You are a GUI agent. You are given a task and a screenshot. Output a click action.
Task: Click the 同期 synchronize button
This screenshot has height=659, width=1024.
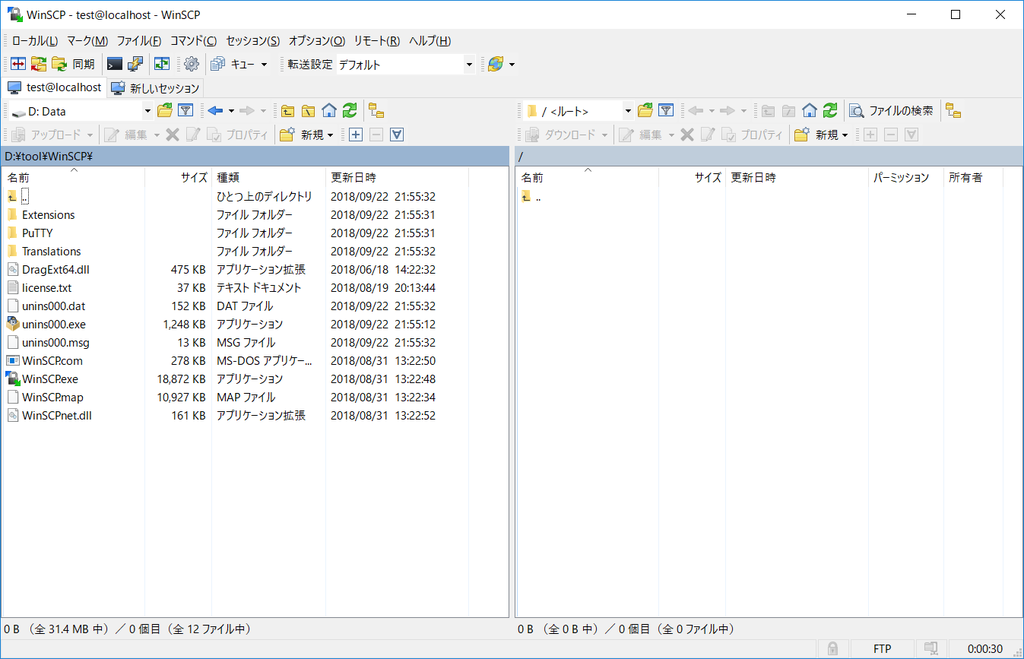74,64
